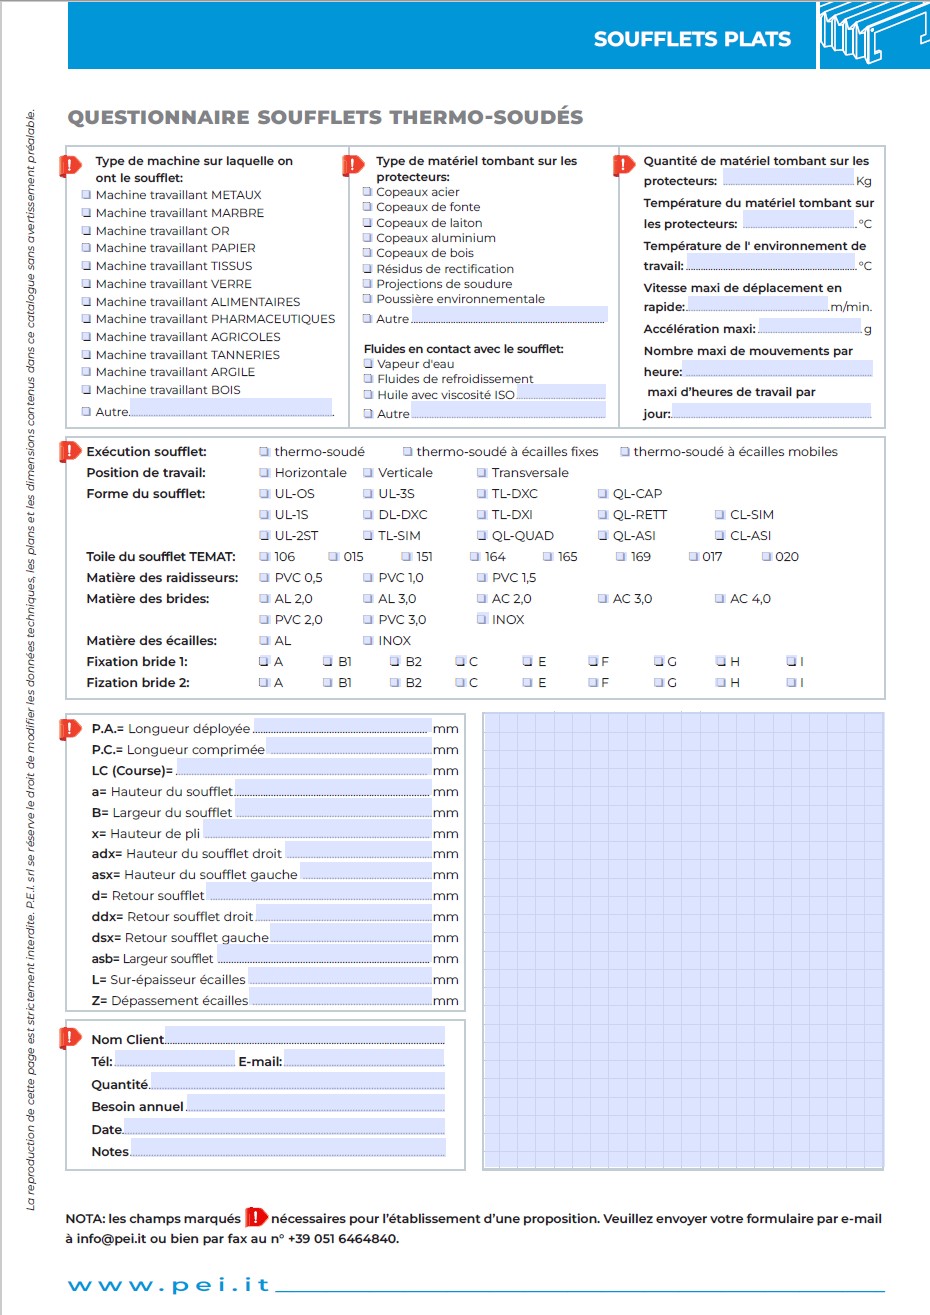Click the red alert marker in the NOTA line
Image resolution: width=930 pixels, height=1315 pixels.
click(x=256, y=1218)
